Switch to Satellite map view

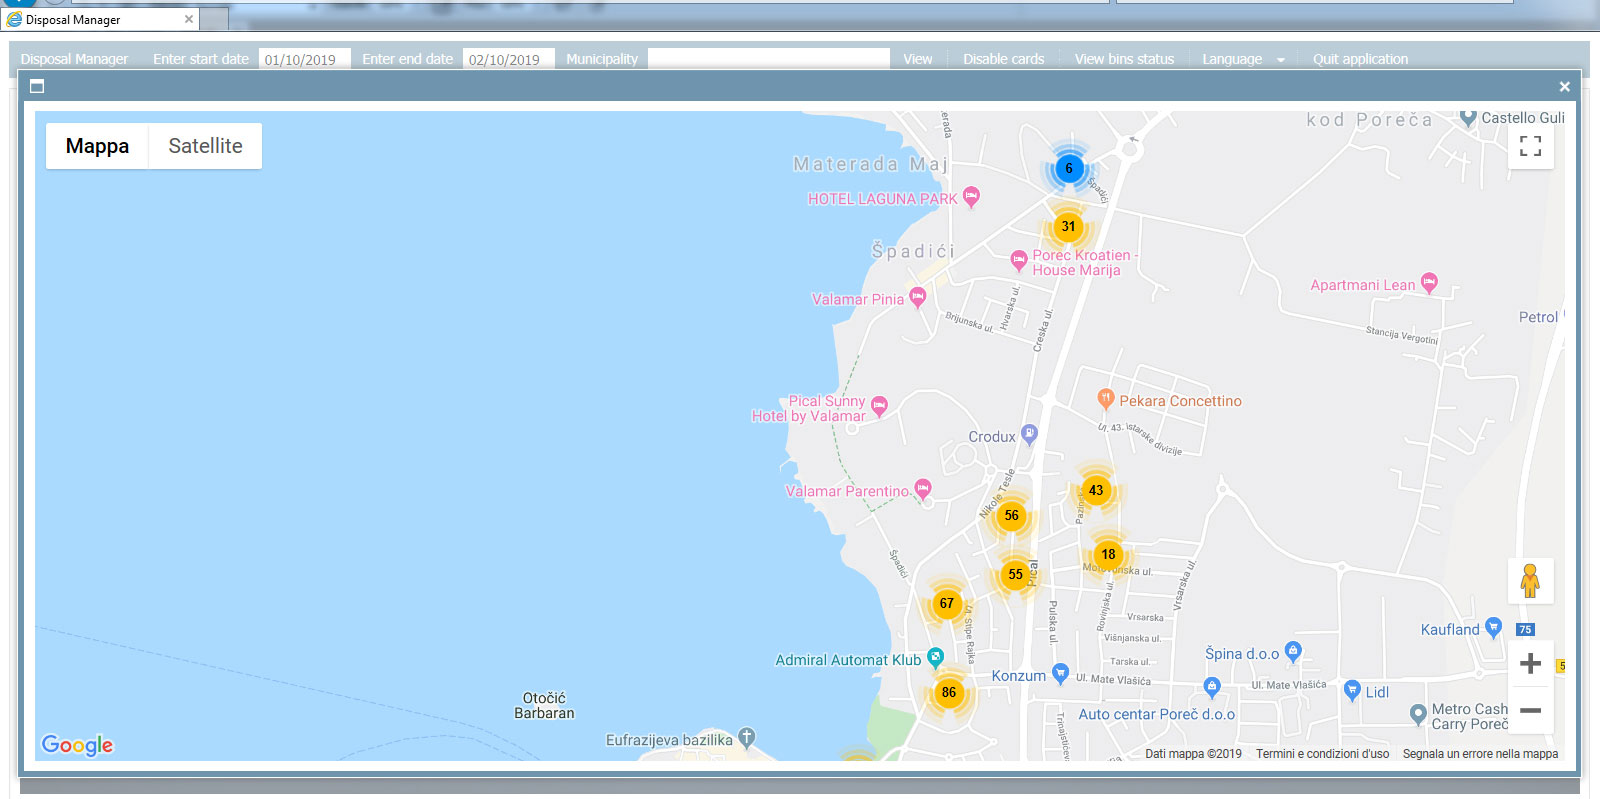(205, 146)
